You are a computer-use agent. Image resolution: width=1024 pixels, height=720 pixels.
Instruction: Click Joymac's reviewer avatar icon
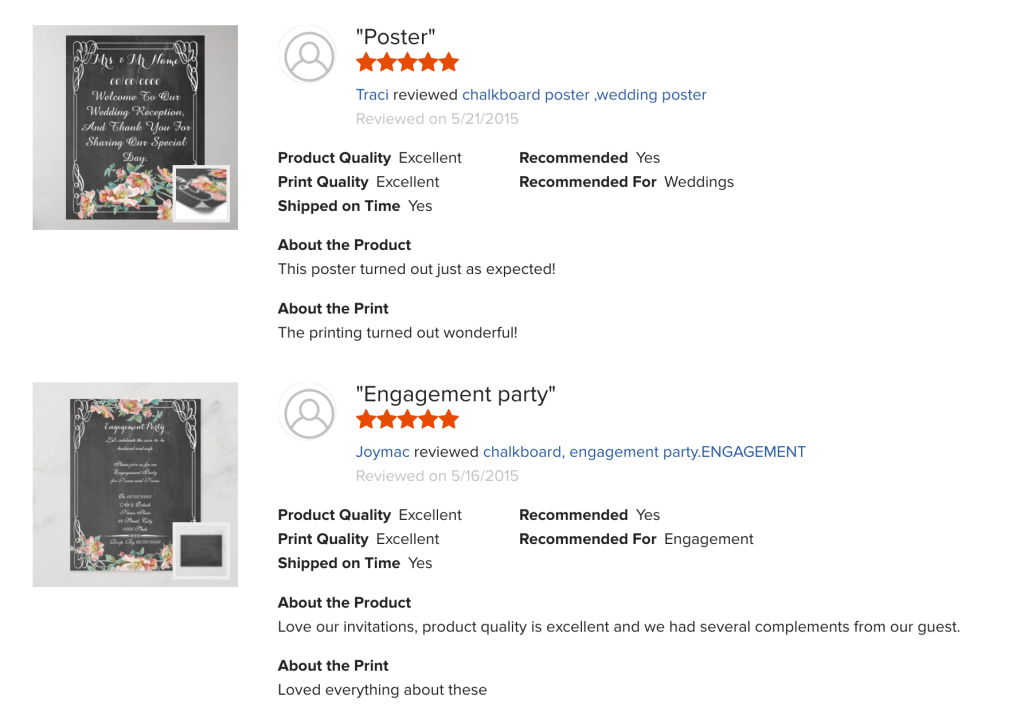(310, 413)
